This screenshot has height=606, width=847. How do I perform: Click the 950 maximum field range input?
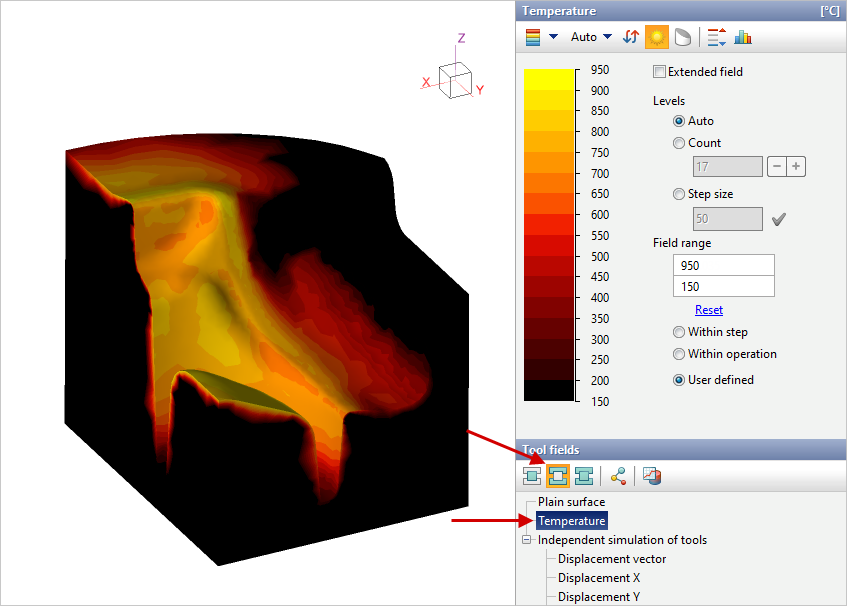point(724,266)
